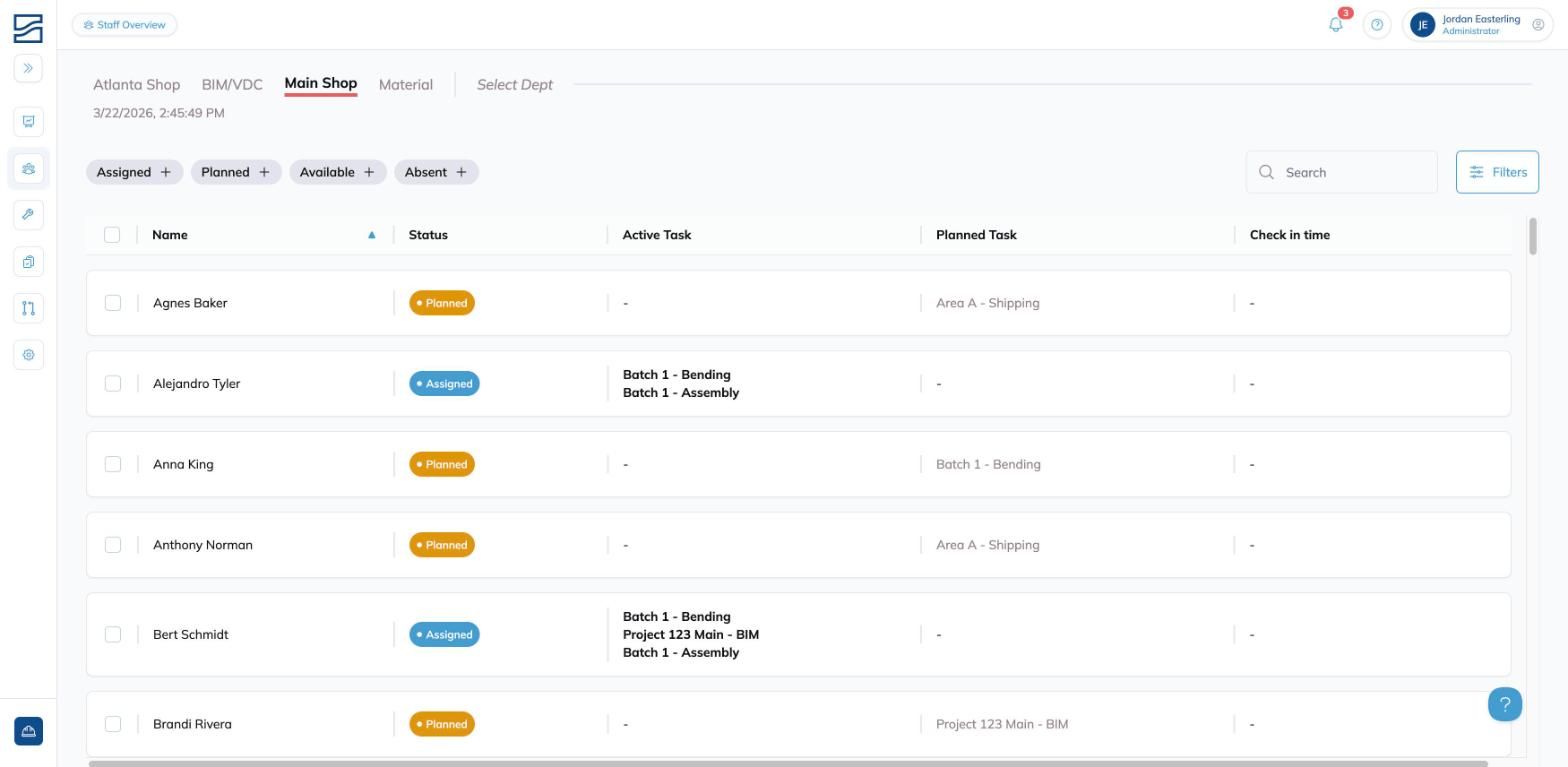Click the help question mark in header

pos(1377,25)
